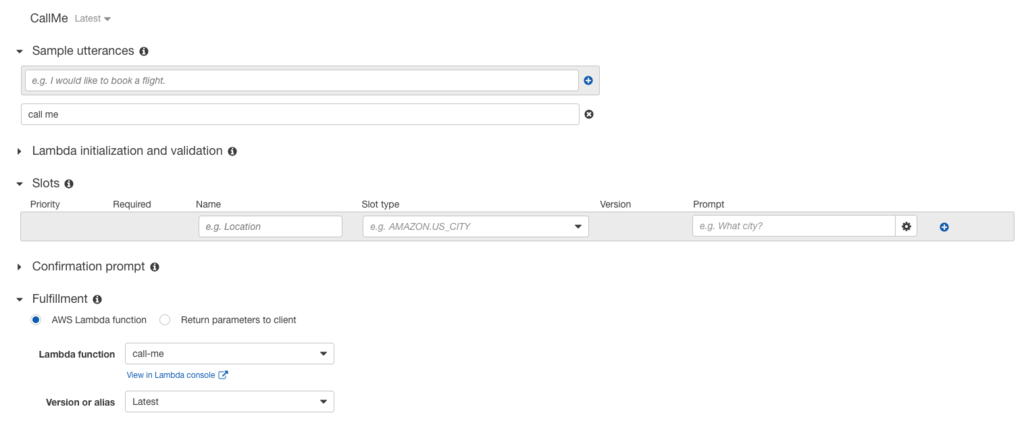Viewport: 1024px width, 436px height.
Task: Open external link icon beside View in Lambda console
Action: click(x=223, y=375)
